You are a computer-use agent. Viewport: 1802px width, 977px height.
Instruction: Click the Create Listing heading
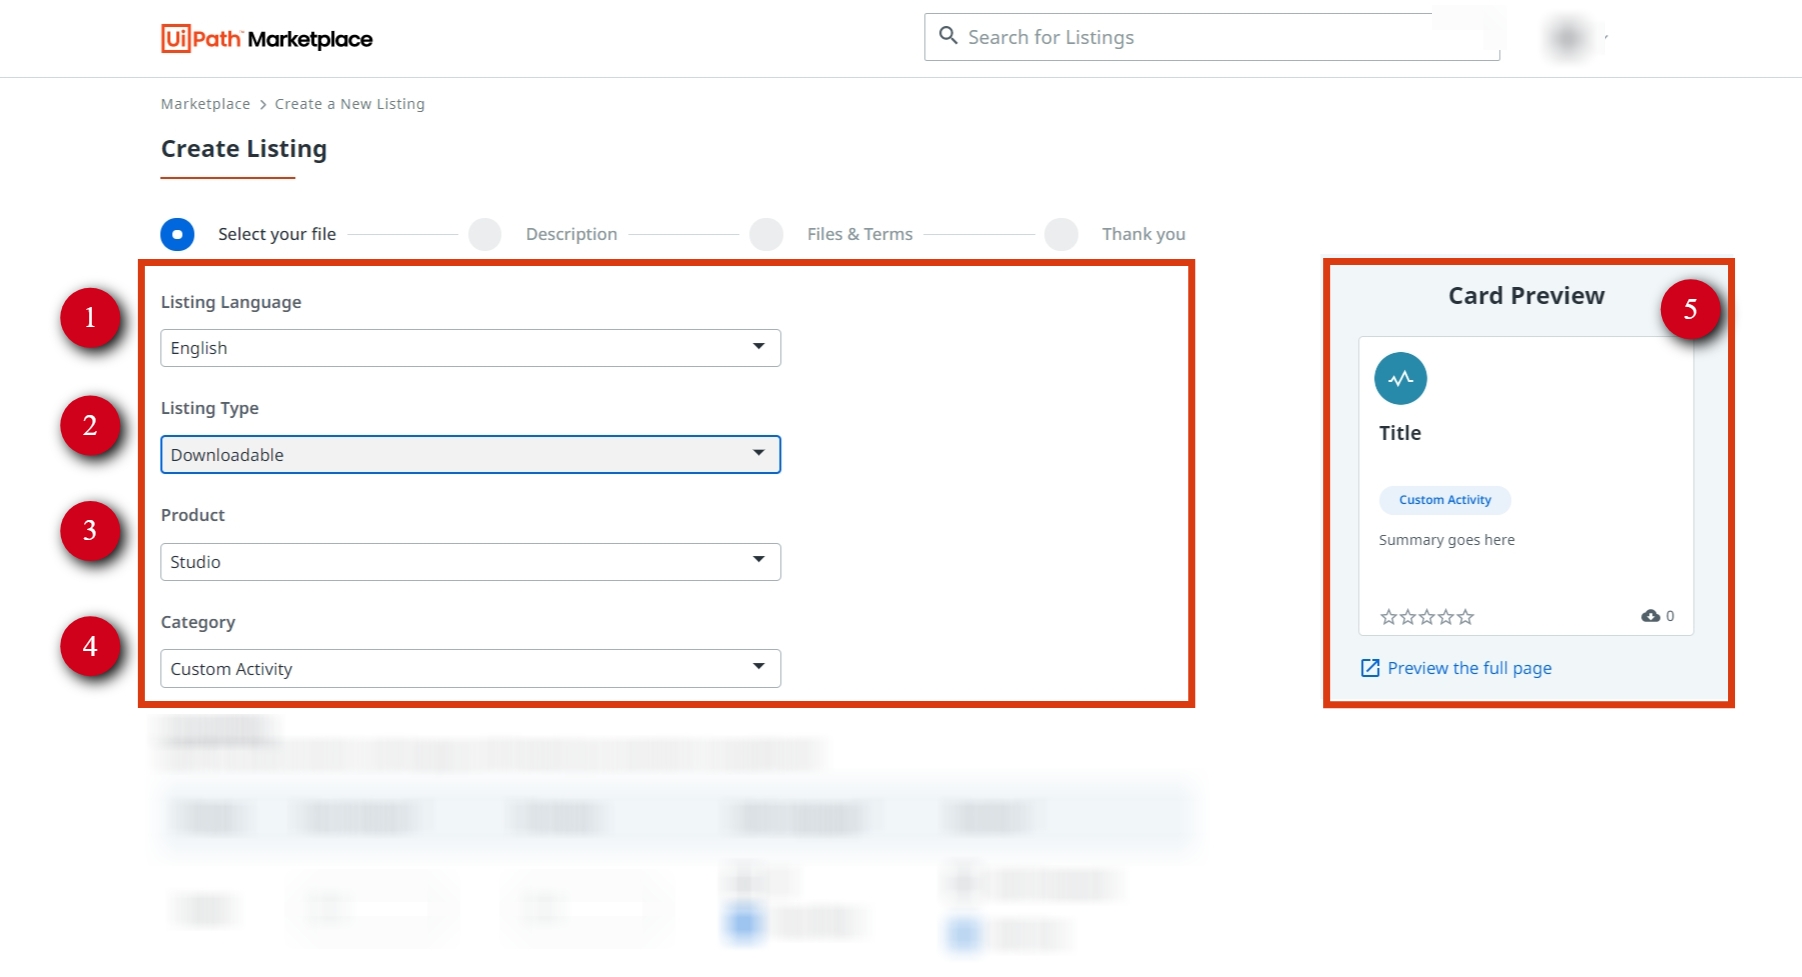pyautogui.click(x=244, y=149)
